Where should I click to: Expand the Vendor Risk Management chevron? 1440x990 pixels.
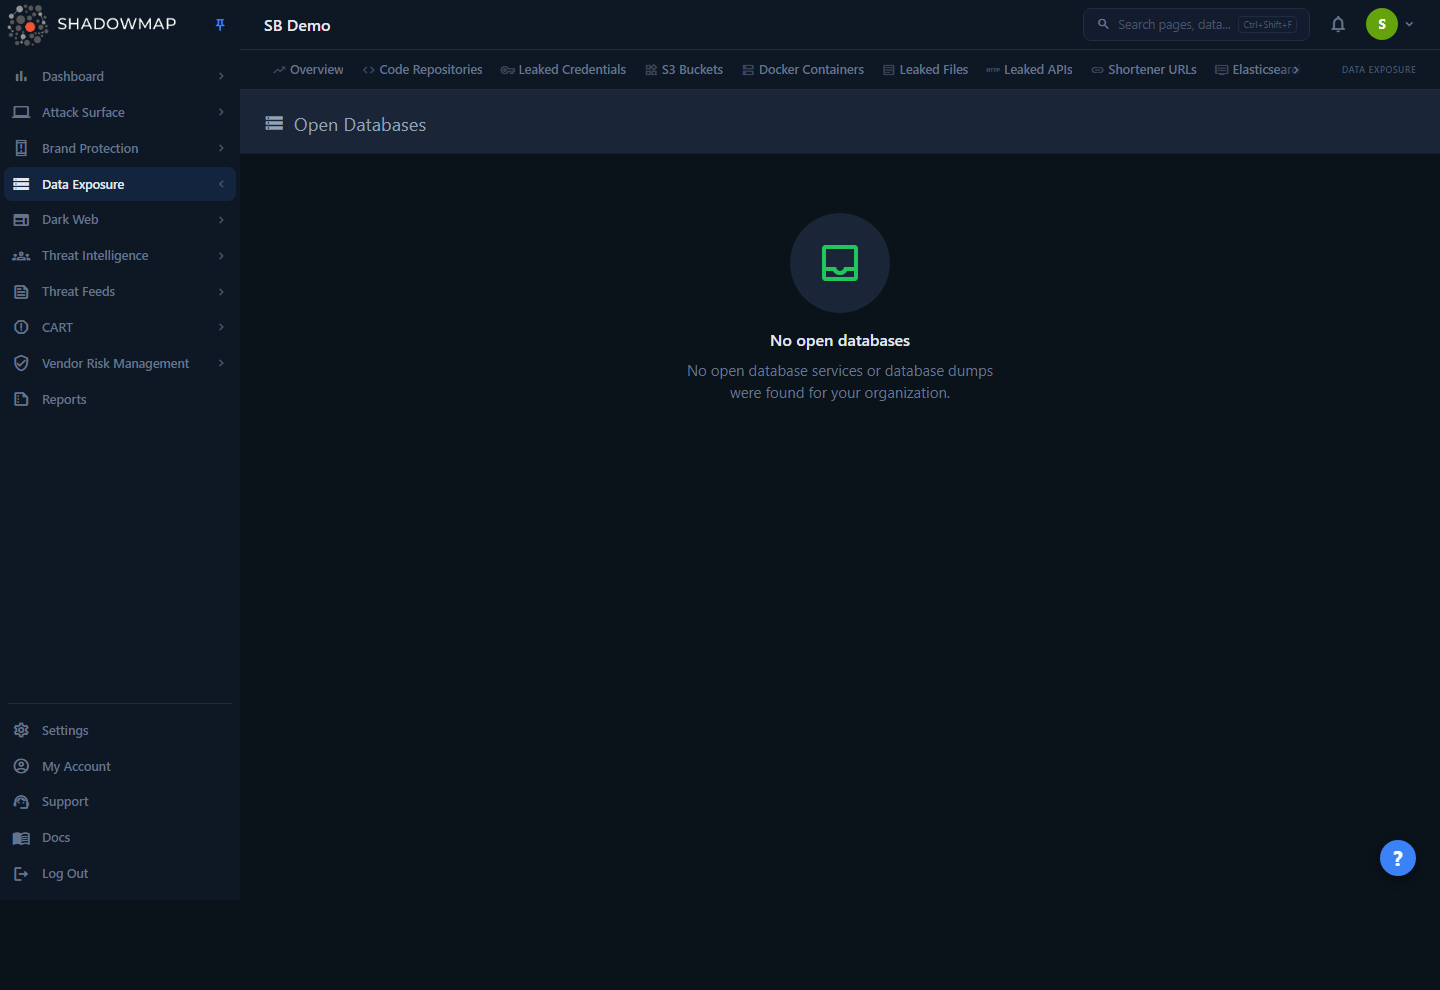[x=221, y=363]
